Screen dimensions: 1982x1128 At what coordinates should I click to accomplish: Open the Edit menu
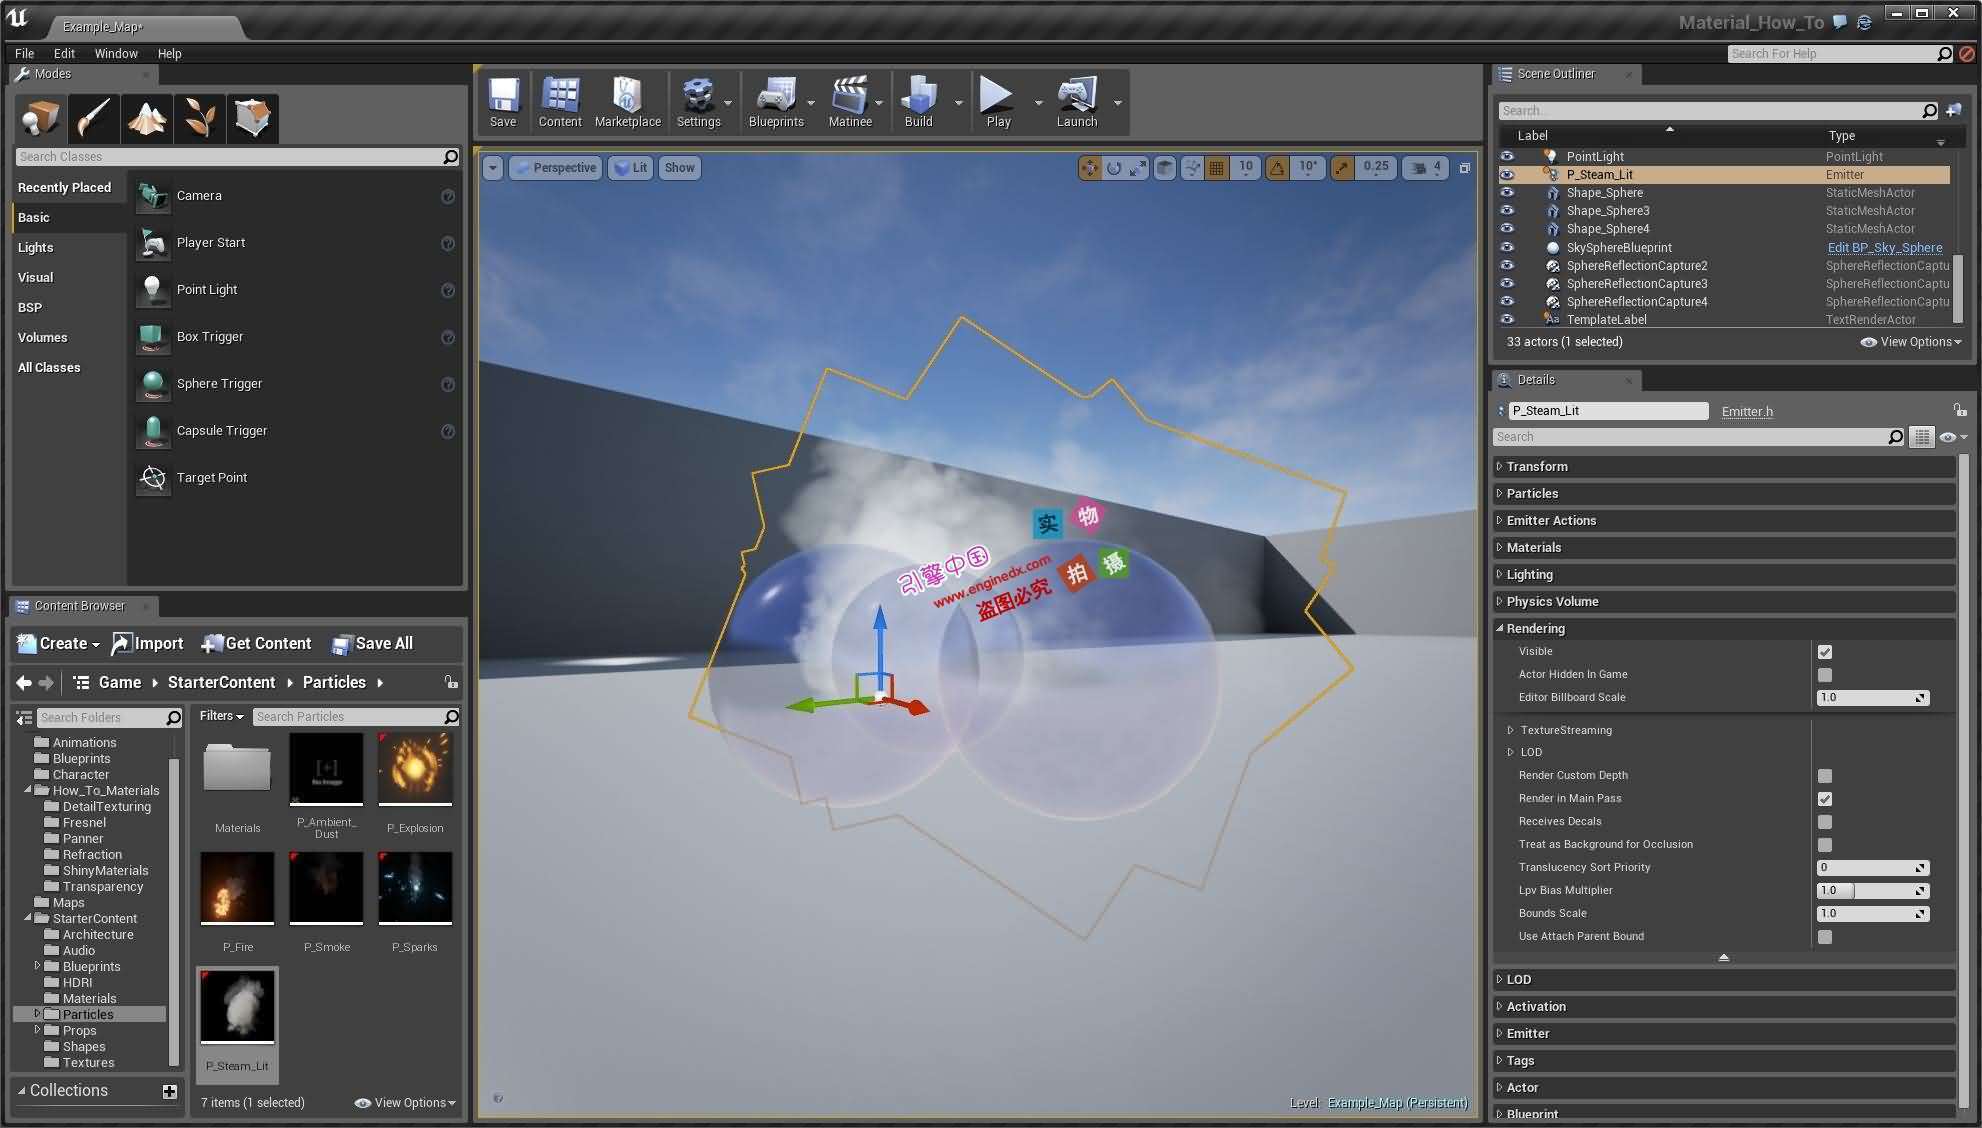(x=64, y=54)
